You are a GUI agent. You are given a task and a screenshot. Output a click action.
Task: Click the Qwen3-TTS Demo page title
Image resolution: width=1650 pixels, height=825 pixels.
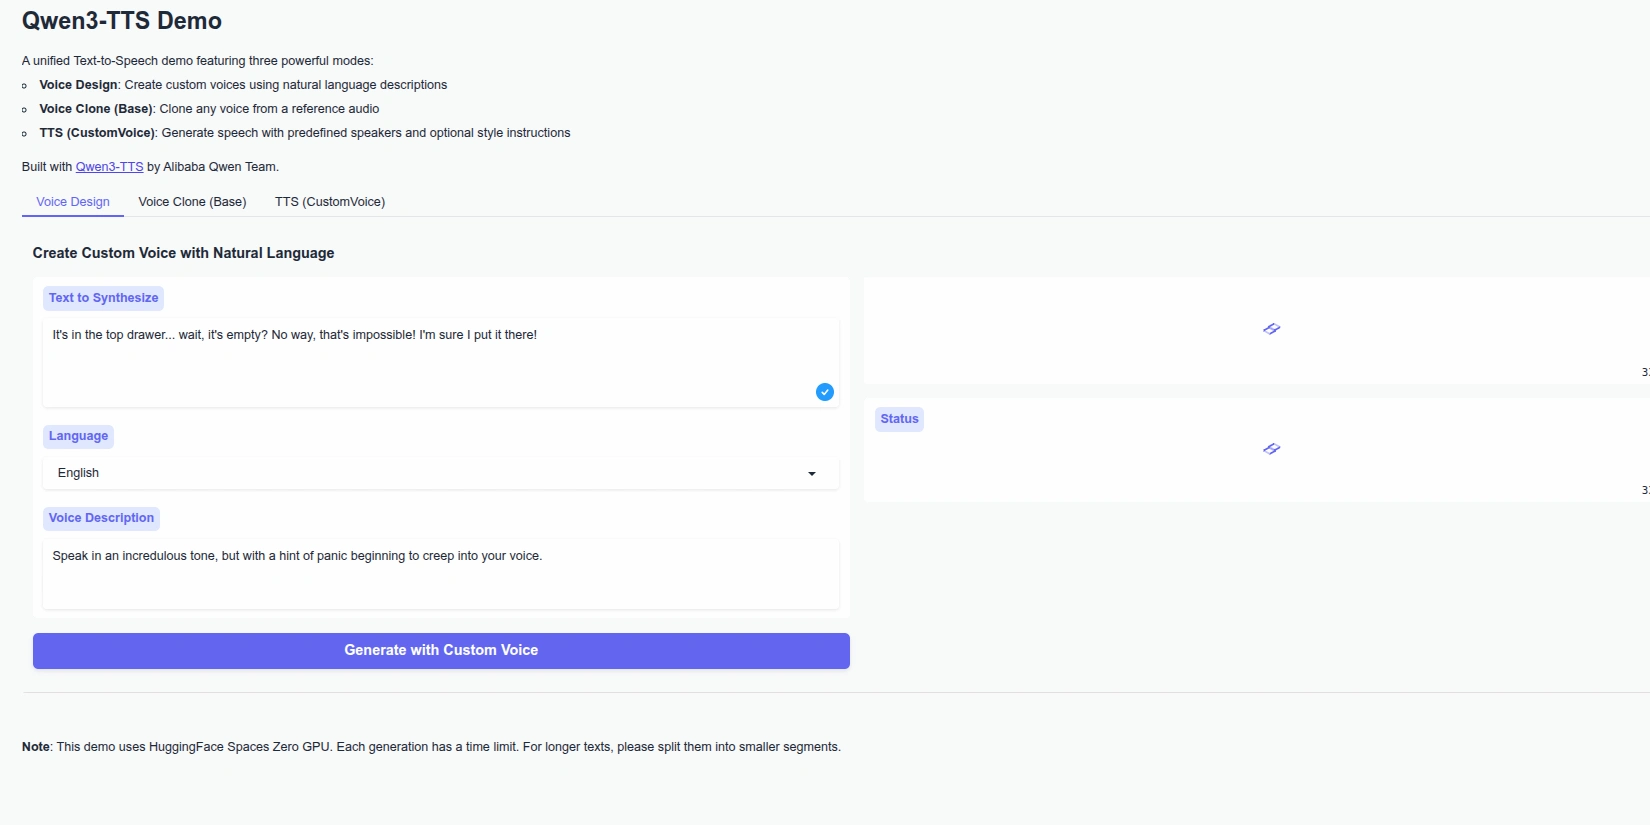tap(122, 21)
